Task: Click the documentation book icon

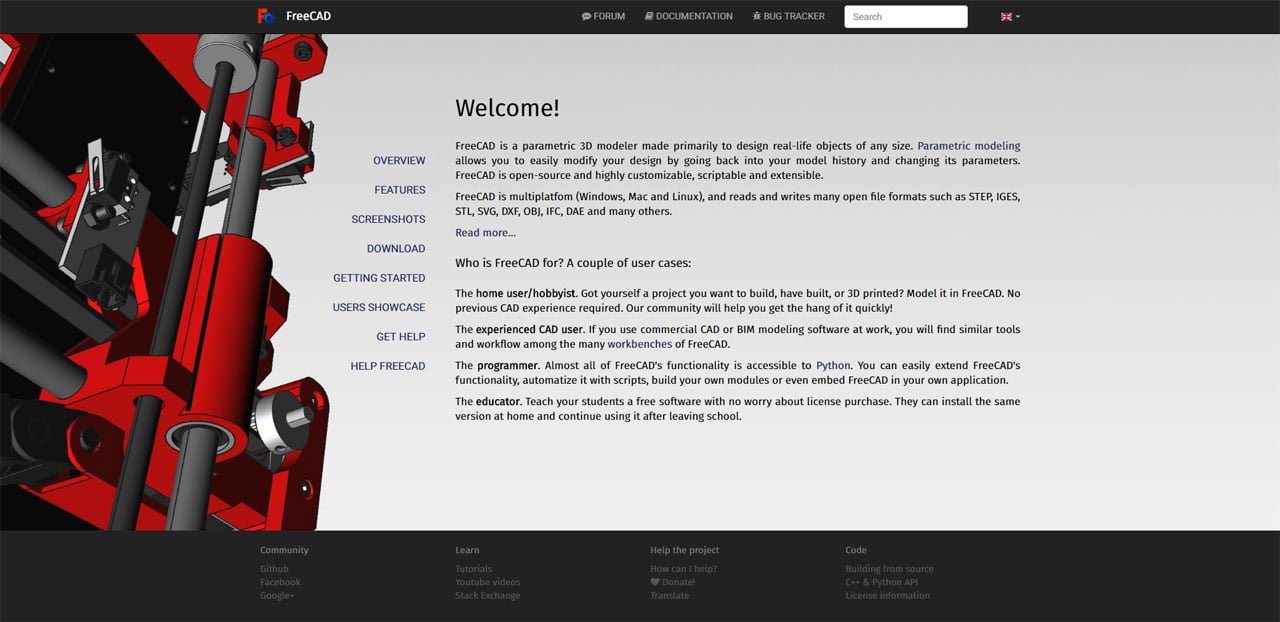Action: (649, 17)
